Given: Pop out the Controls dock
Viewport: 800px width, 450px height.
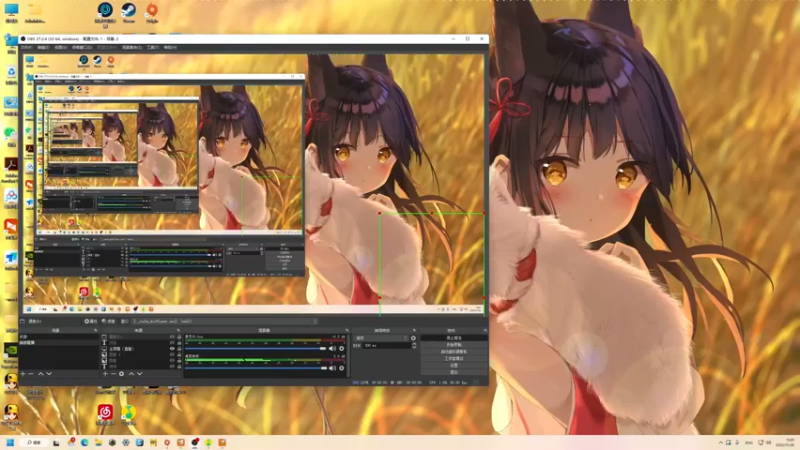Looking at the screenshot, I should pos(485,330).
